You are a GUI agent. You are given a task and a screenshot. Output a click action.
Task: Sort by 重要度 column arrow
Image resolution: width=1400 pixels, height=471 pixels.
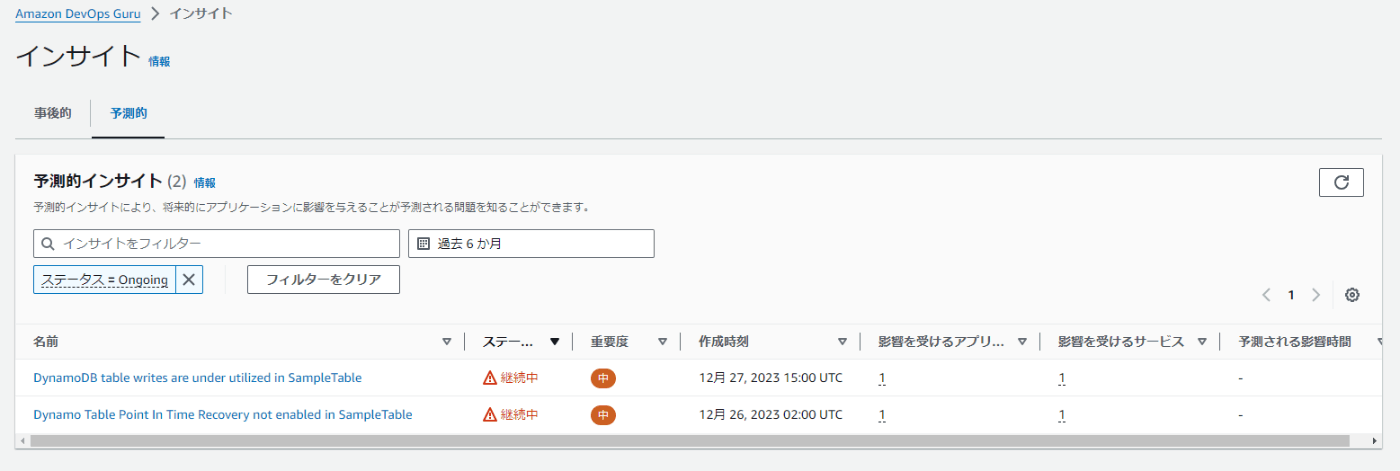click(662, 342)
